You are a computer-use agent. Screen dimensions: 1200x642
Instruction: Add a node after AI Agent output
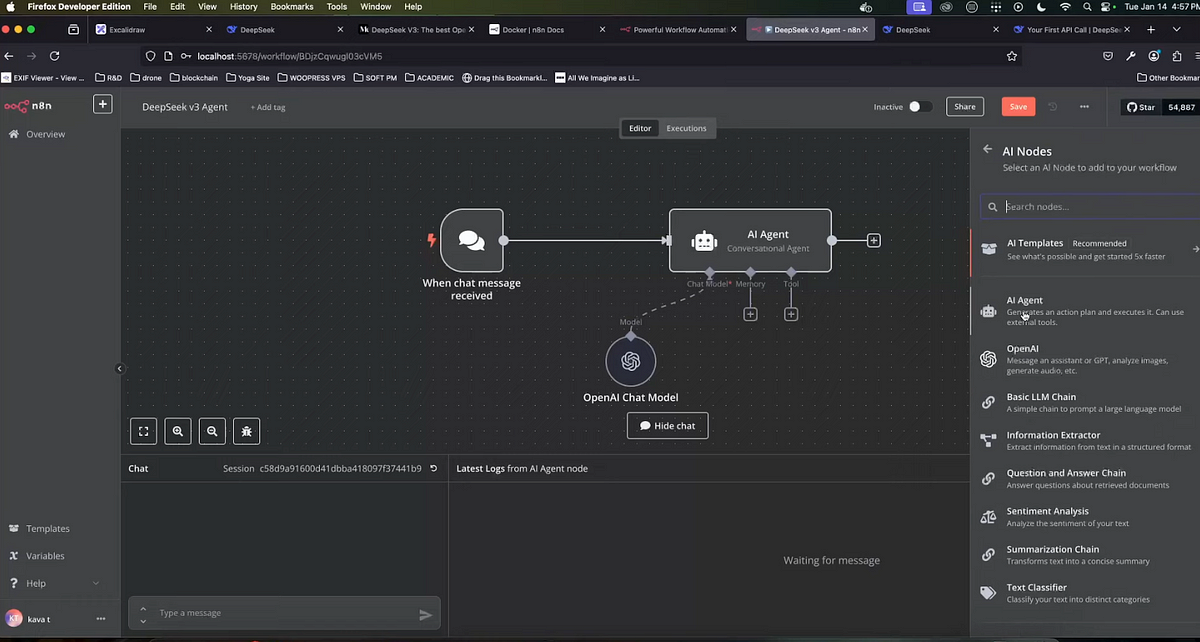pyautogui.click(x=874, y=241)
